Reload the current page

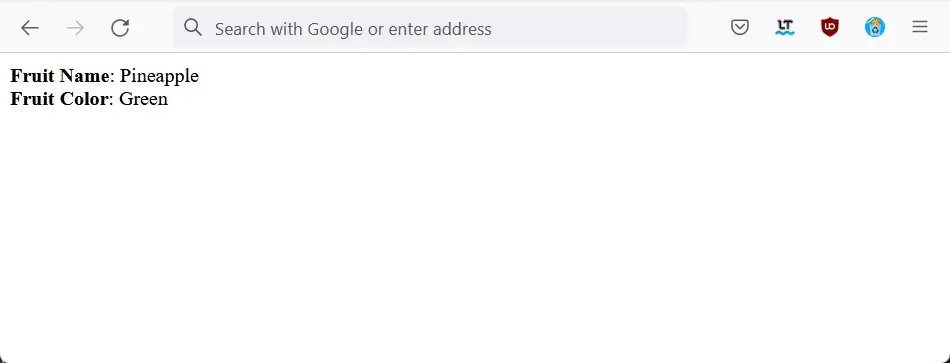pyautogui.click(x=120, y=28)
